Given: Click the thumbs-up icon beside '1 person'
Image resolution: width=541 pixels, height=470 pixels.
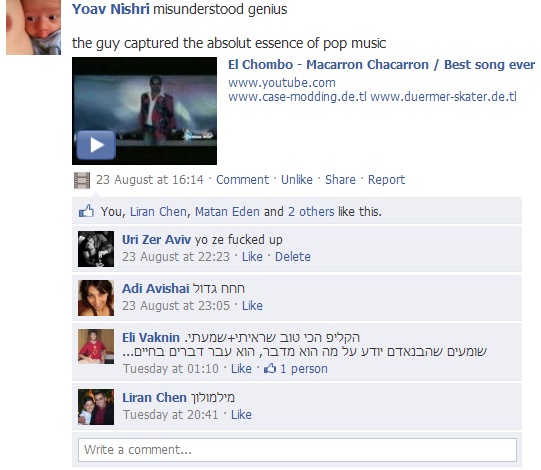Looking at the screenshot, I should [270, 369].
